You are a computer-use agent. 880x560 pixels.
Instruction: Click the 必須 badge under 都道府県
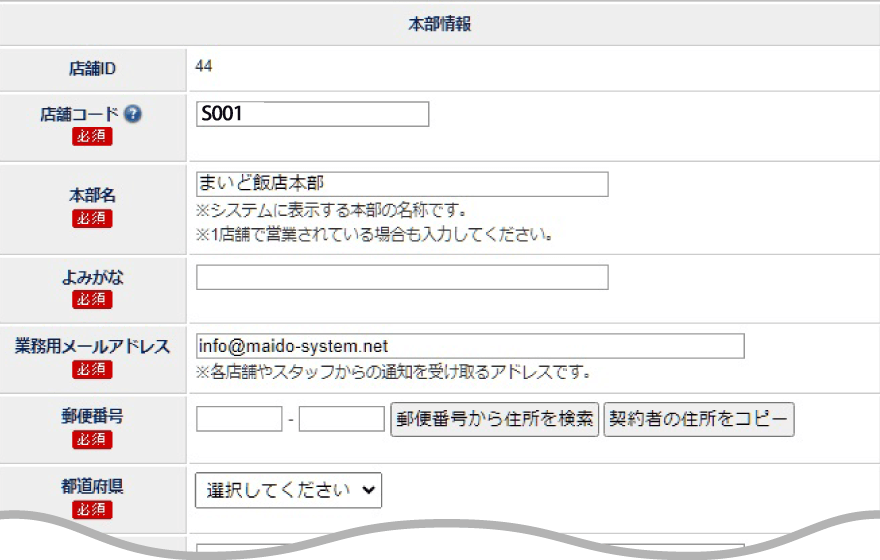[x=92, y=510]
